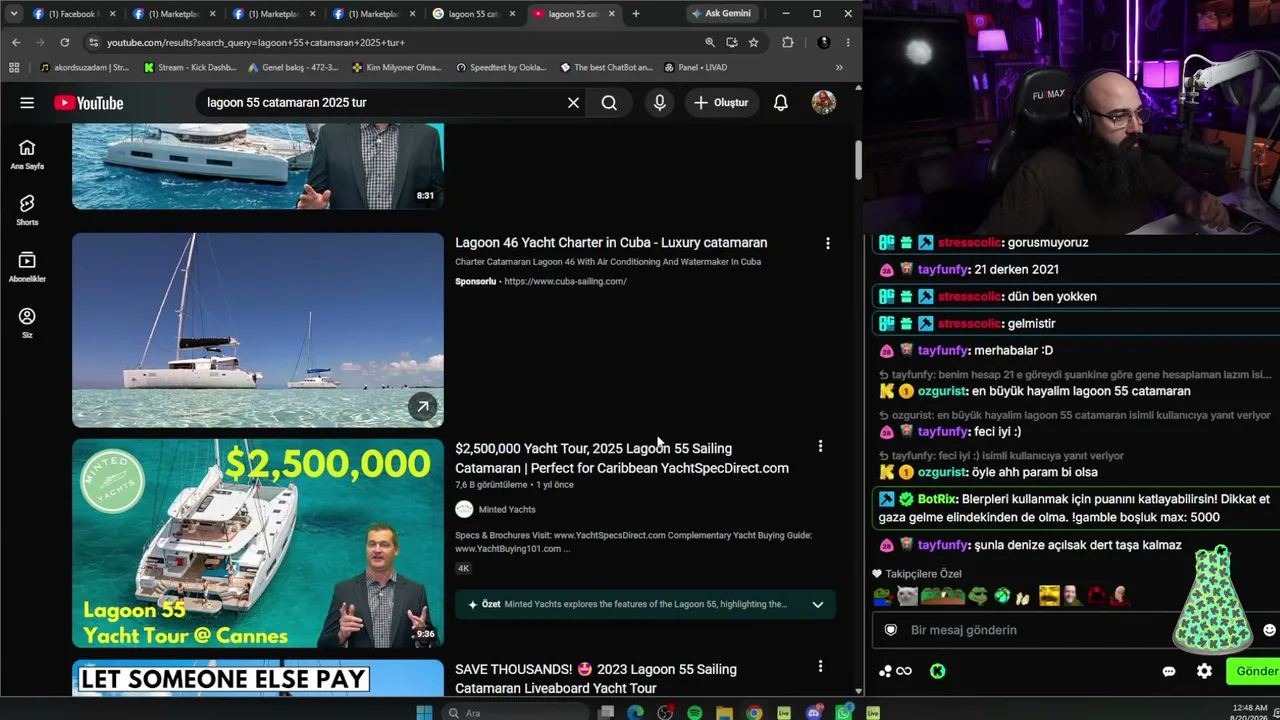Switch to the Facebook tab
This screenshot has width=1280, height=720.
pos(72,14)
